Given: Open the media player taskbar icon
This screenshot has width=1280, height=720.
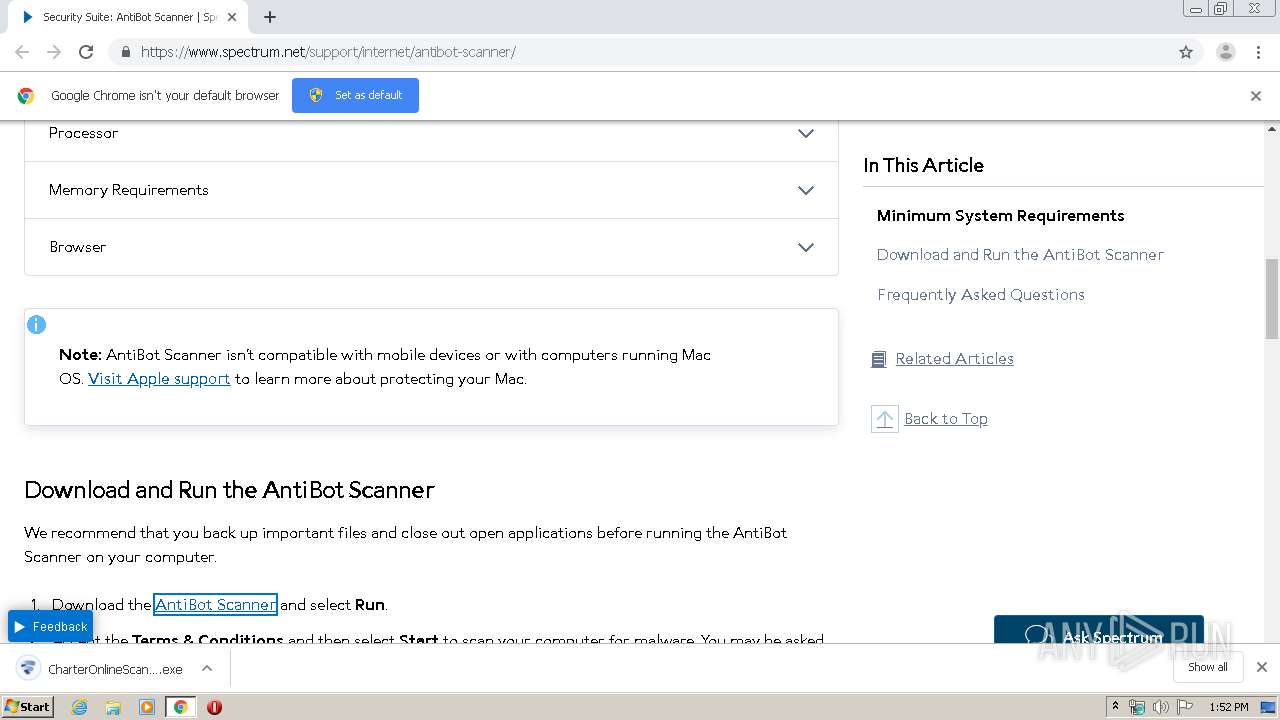Looking at the screenshot, I should coord(147,707).
